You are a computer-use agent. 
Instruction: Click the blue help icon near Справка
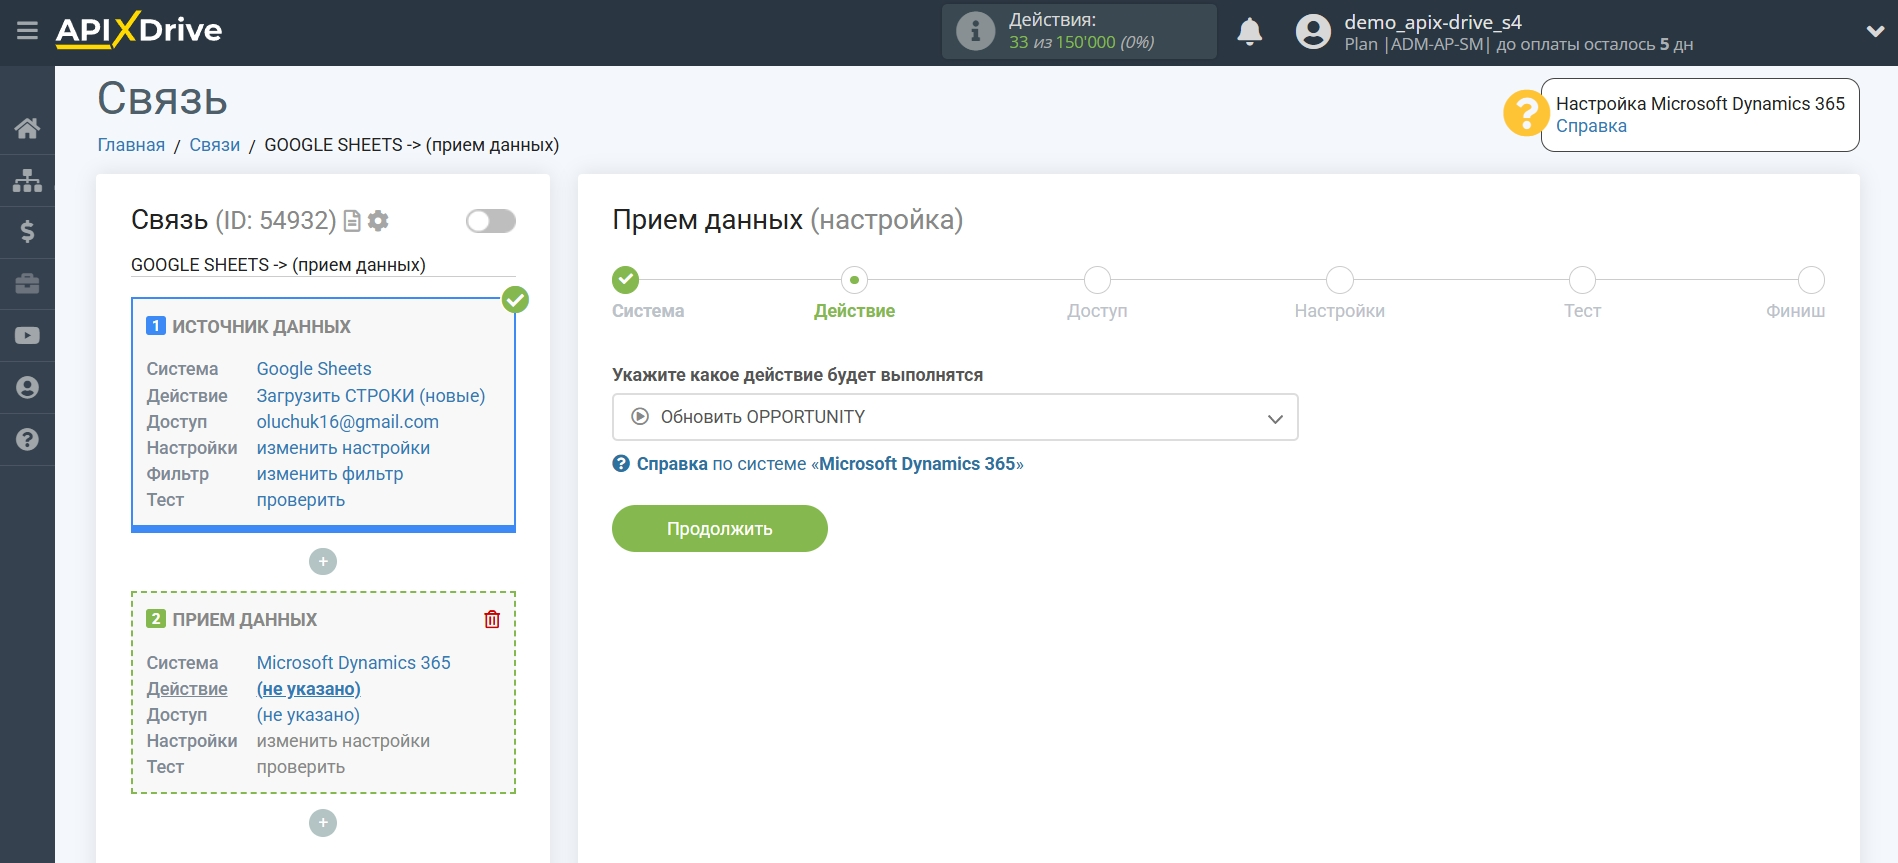coord(621,464)
